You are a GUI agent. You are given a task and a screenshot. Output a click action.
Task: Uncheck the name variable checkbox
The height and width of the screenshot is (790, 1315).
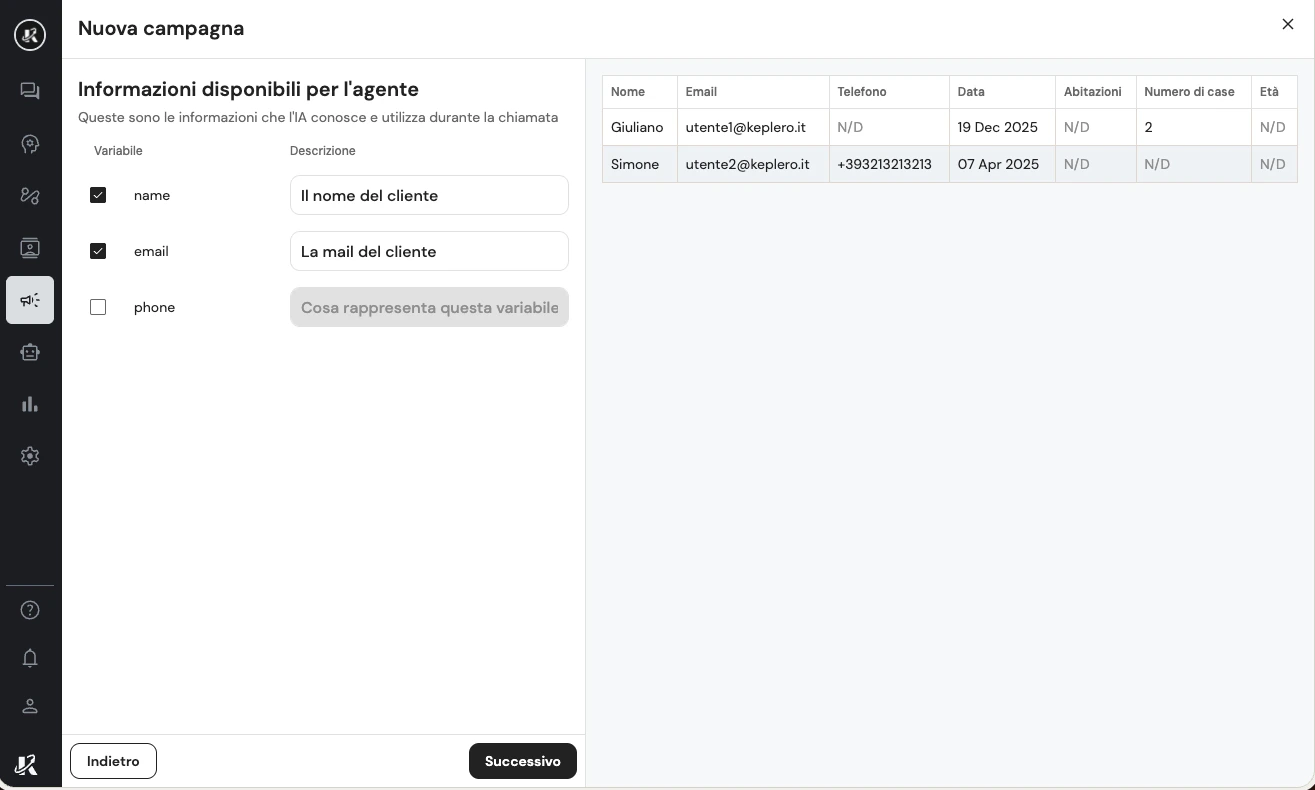(x=98, y=195)
